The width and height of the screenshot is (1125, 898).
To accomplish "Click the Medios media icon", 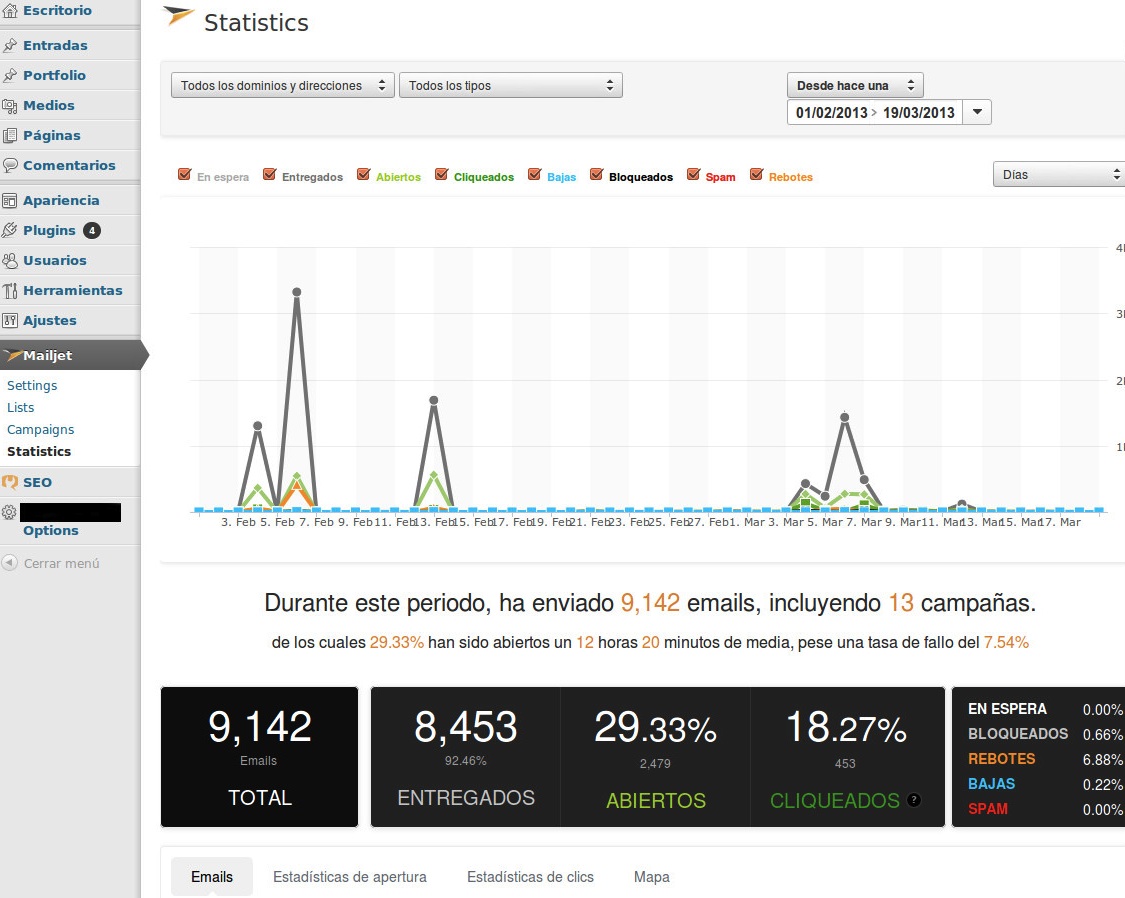I will pos(10,106).
